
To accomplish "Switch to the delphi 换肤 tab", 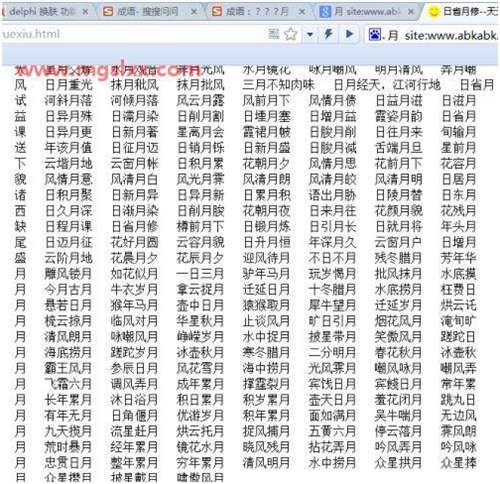I will point(42,12).
